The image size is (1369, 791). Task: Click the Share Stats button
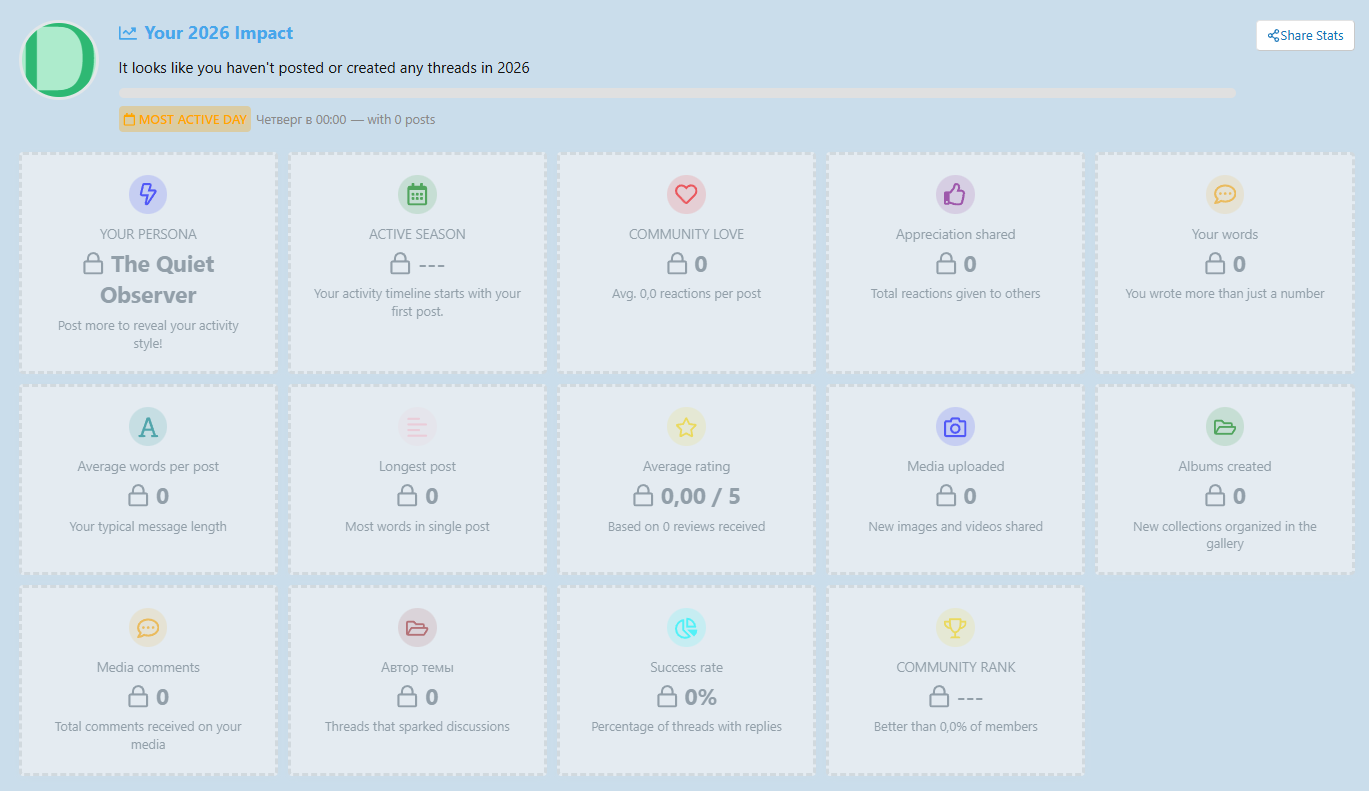(1305, 35)
